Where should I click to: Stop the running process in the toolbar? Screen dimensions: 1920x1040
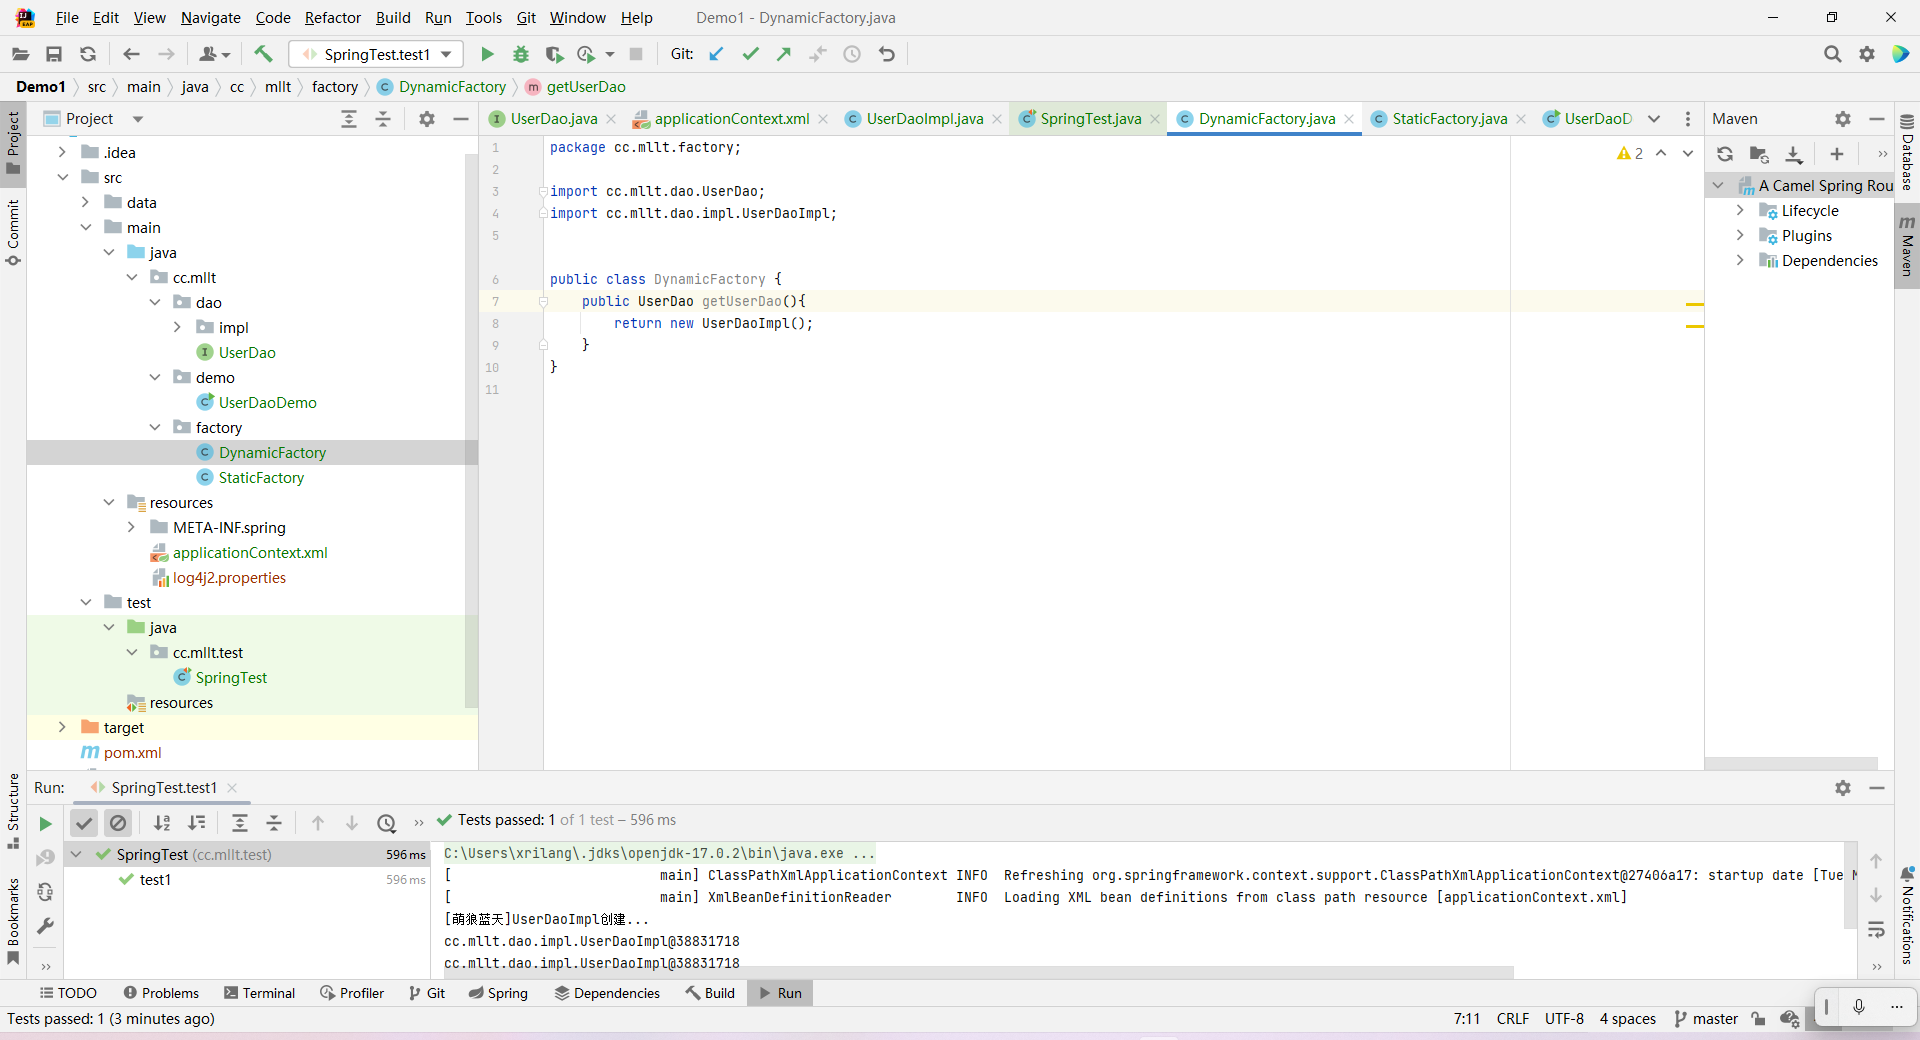pos(636,54)
